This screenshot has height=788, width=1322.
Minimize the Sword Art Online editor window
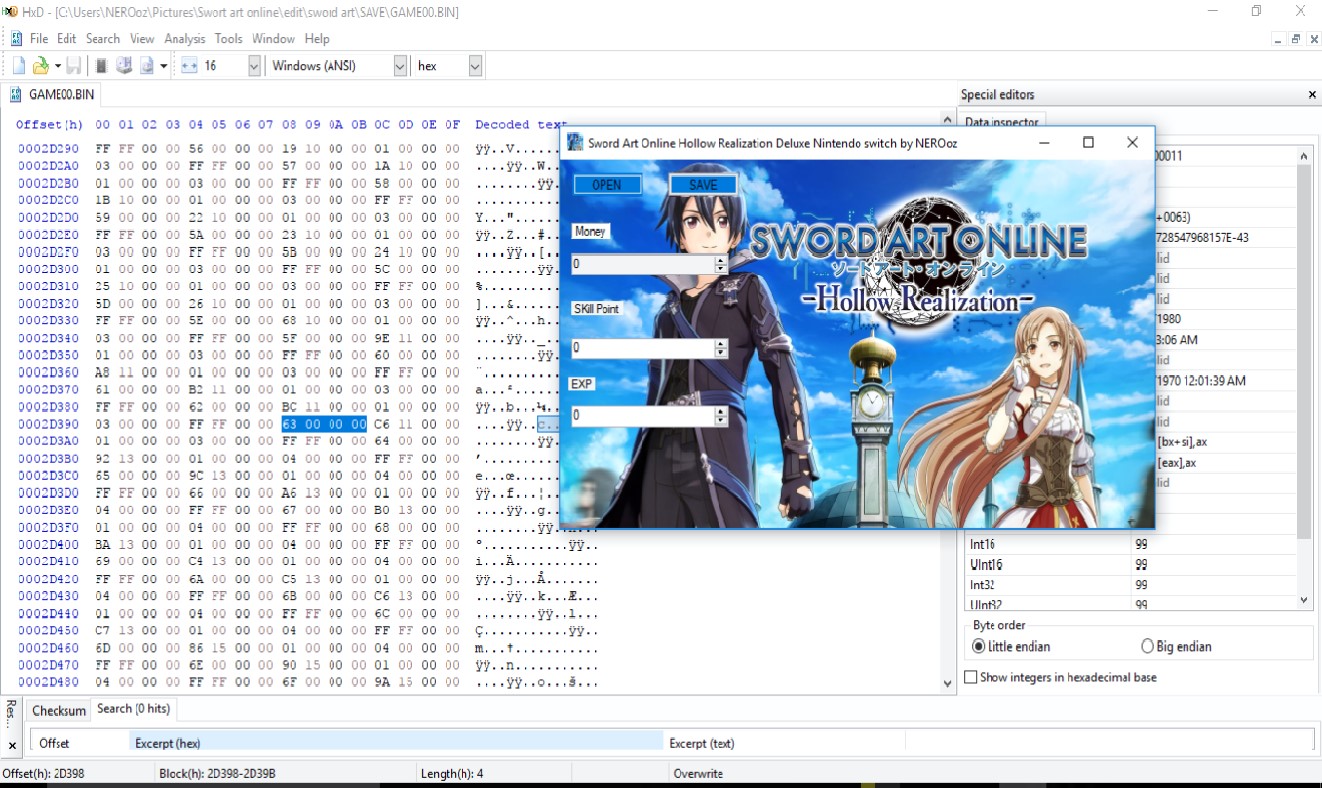tap(1044, 143)
